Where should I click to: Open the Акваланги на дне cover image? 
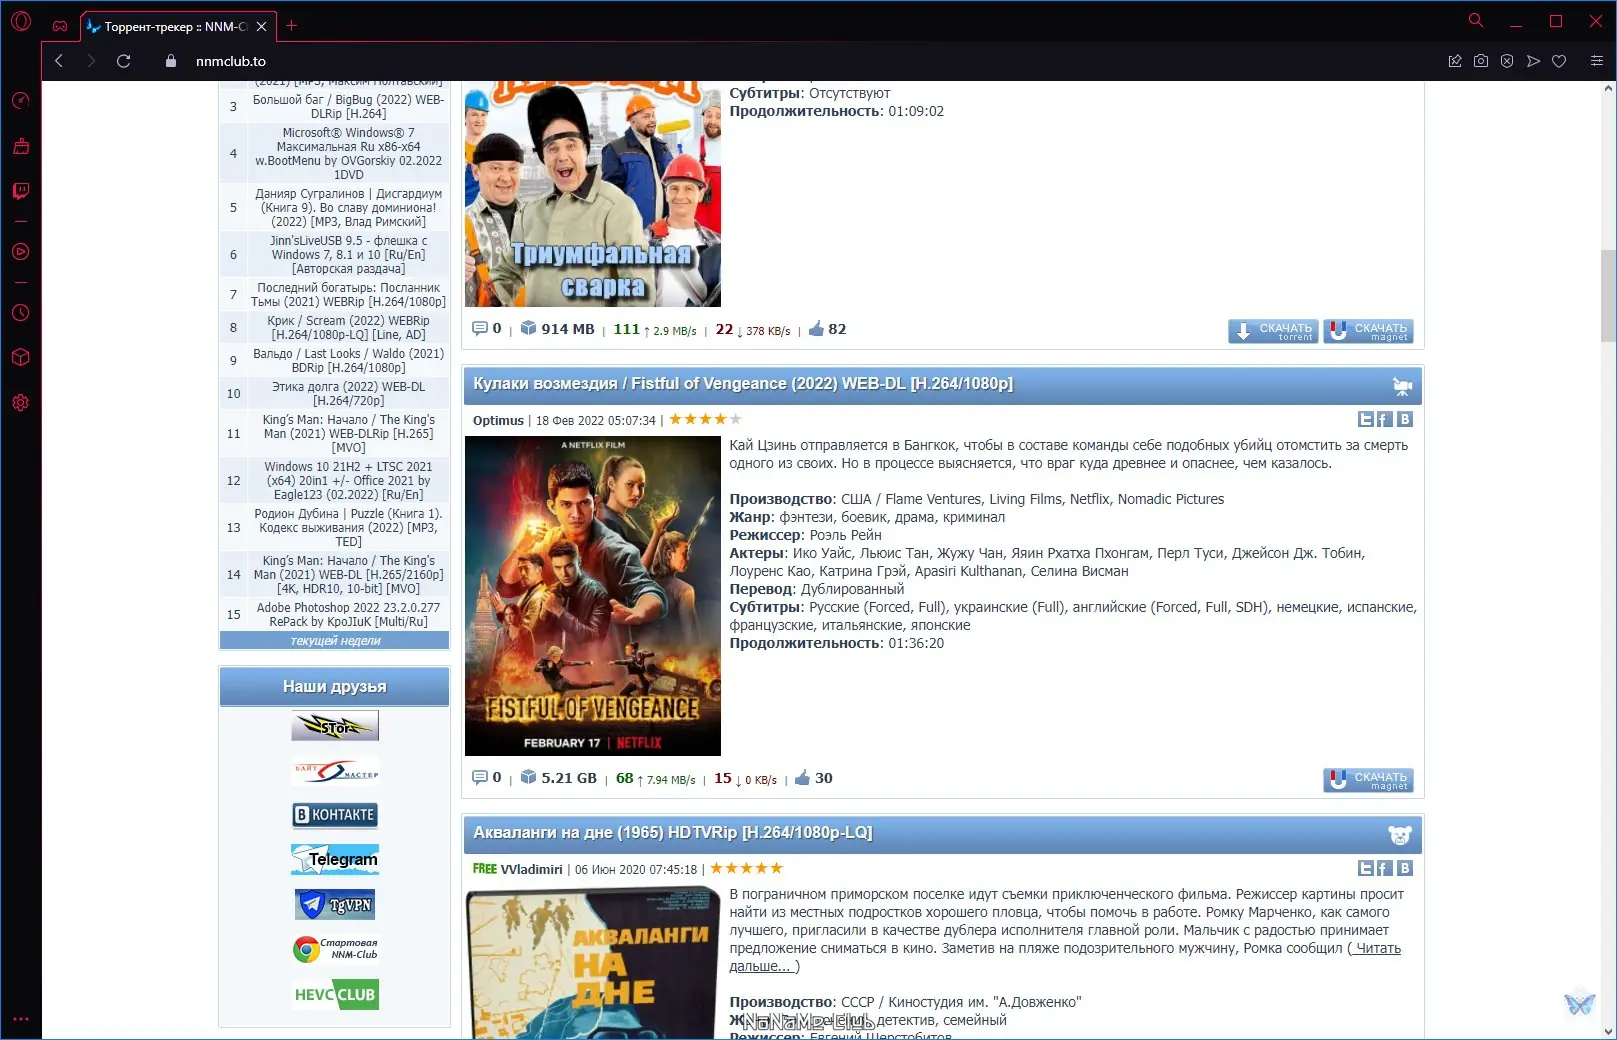click(593, 963)
